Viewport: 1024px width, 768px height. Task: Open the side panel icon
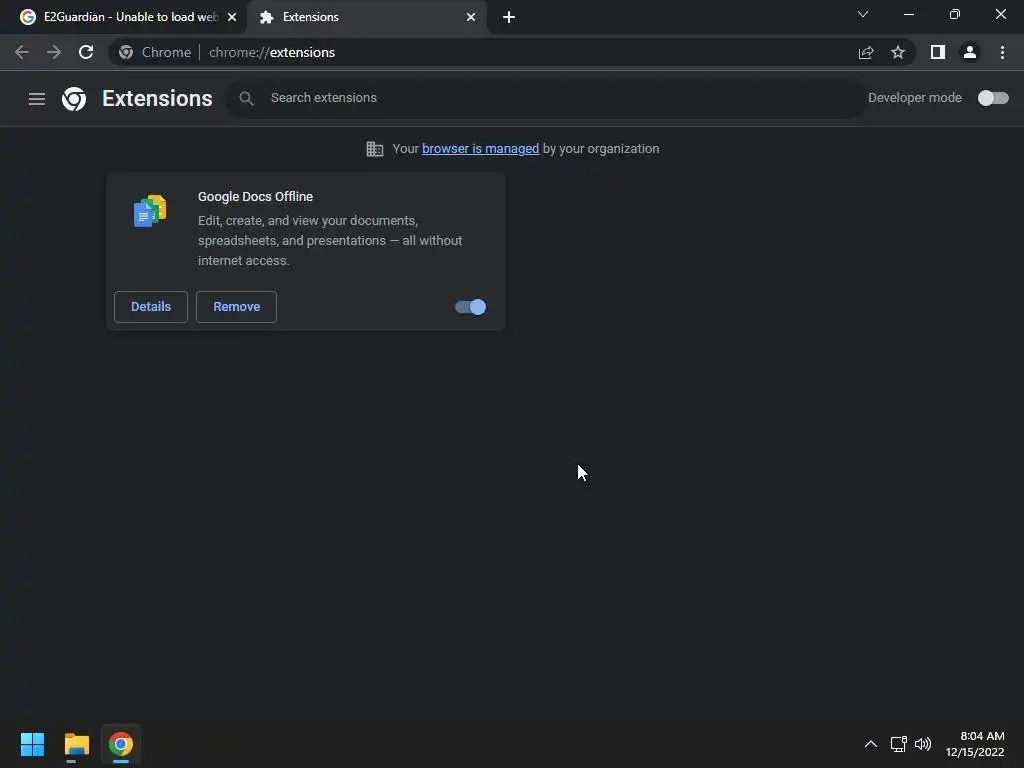(938, 52)
